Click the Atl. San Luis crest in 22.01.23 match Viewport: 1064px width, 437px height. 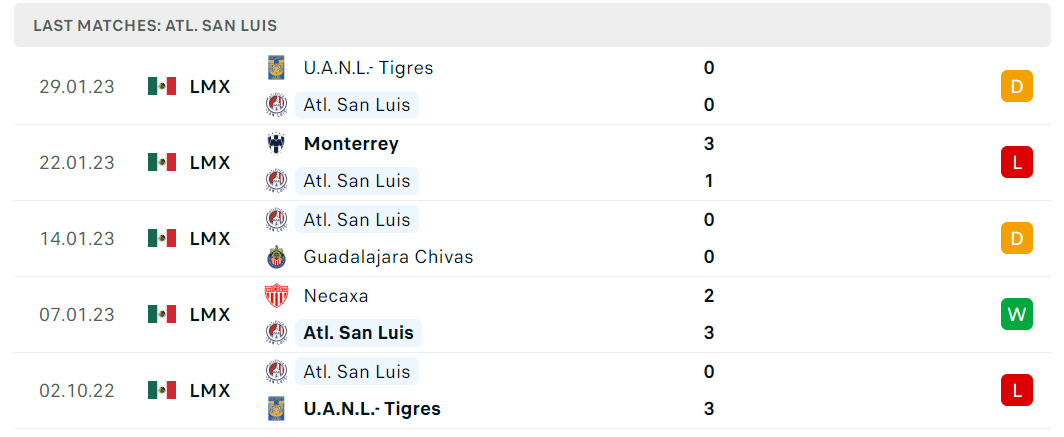(x=276, y=181)
